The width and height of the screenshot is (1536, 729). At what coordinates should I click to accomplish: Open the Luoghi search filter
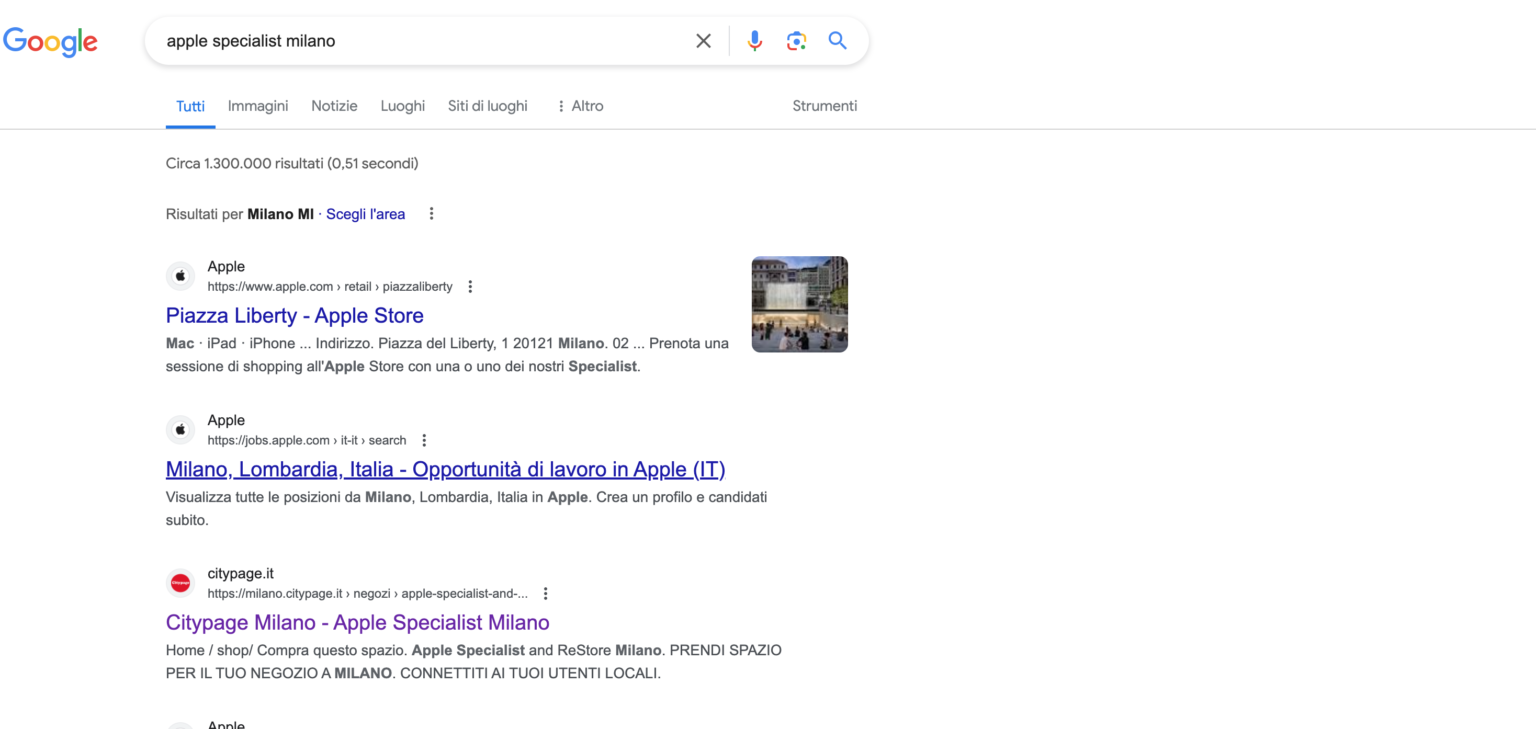point(402,105)
